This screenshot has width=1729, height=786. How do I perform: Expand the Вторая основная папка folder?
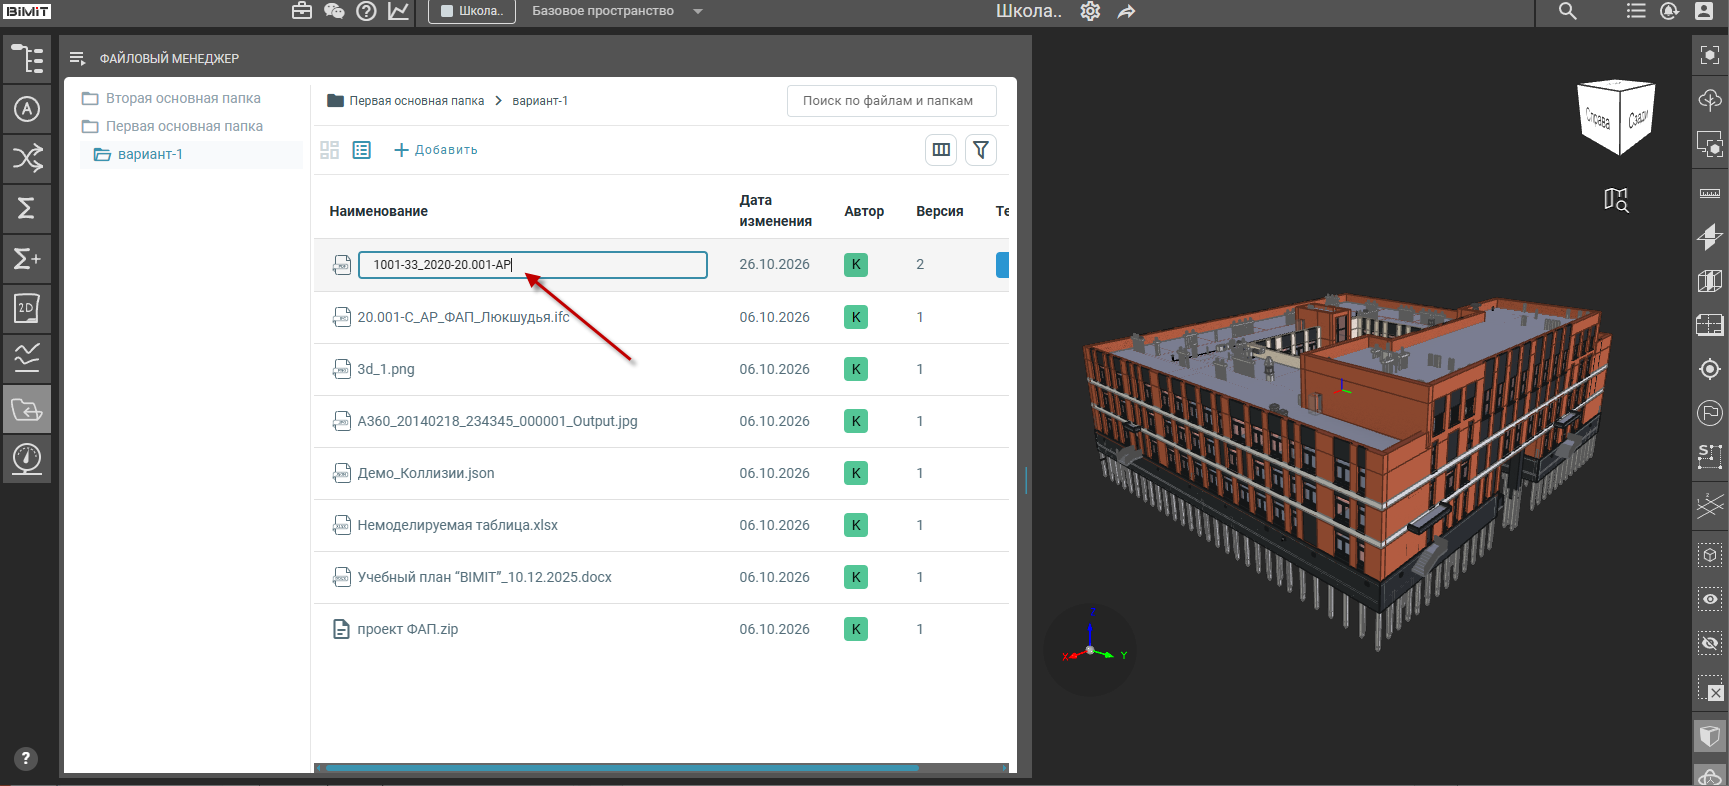(x=171, y=98)
